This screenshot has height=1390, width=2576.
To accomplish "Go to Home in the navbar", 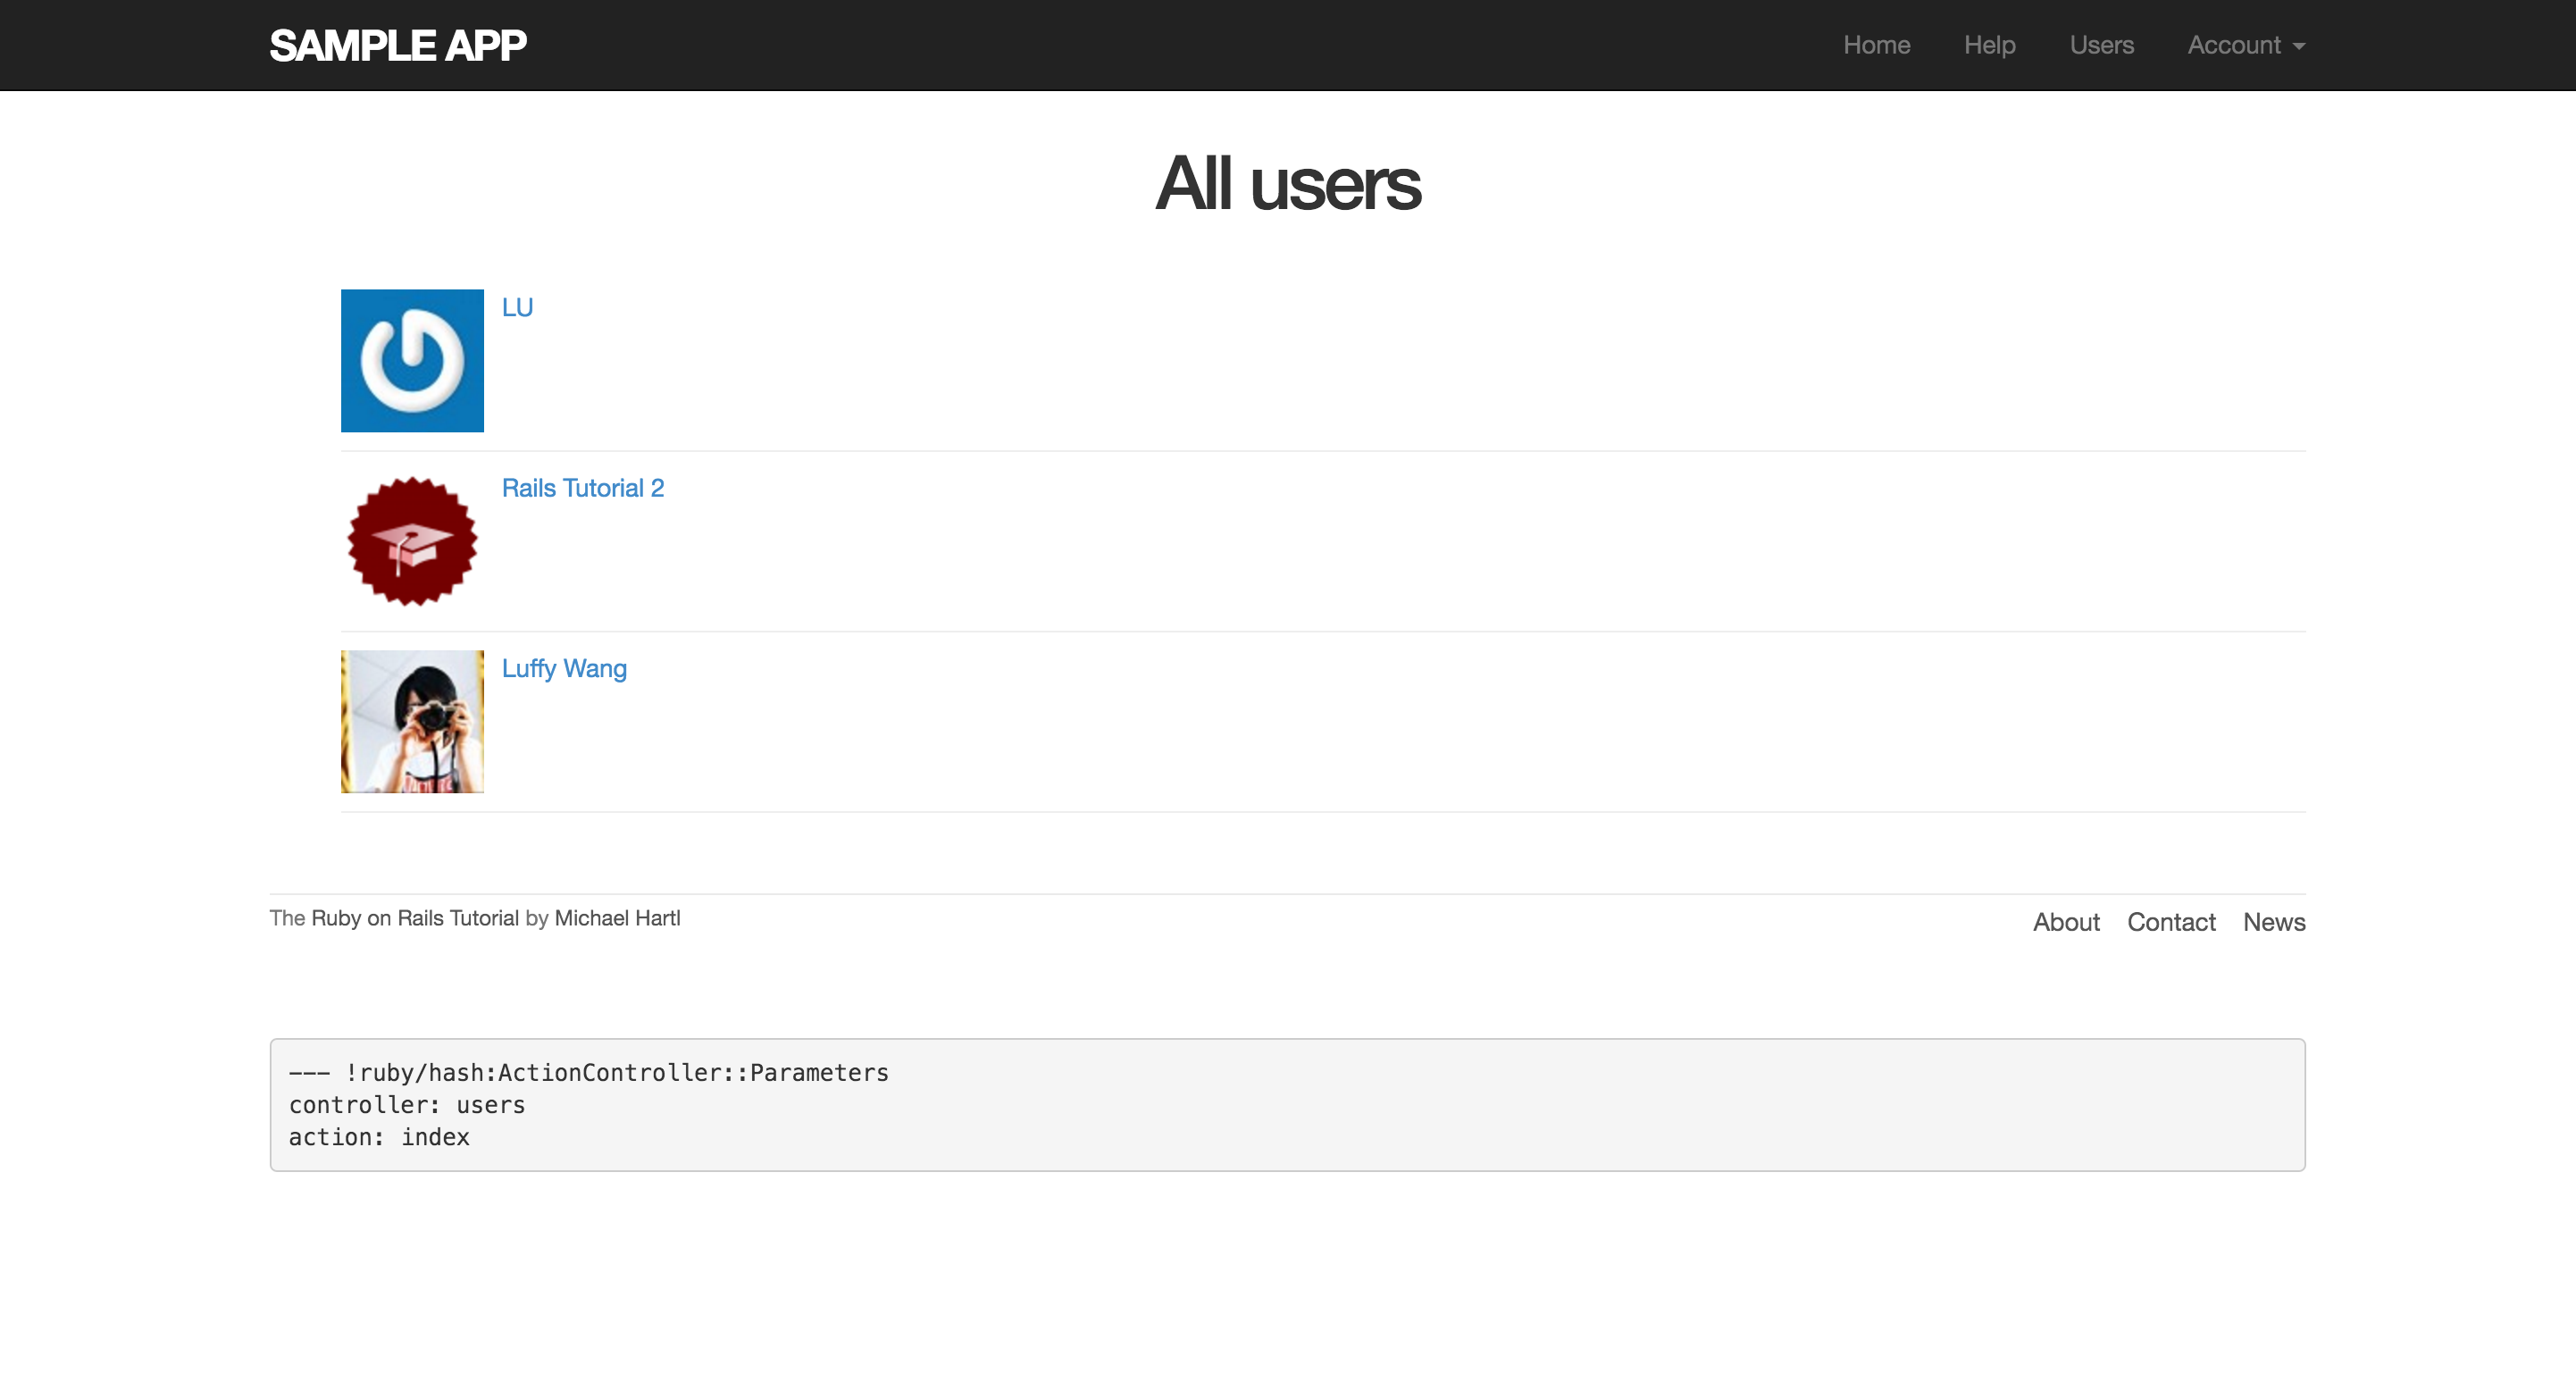I will pyautogui.click(x=1876, y=45).
